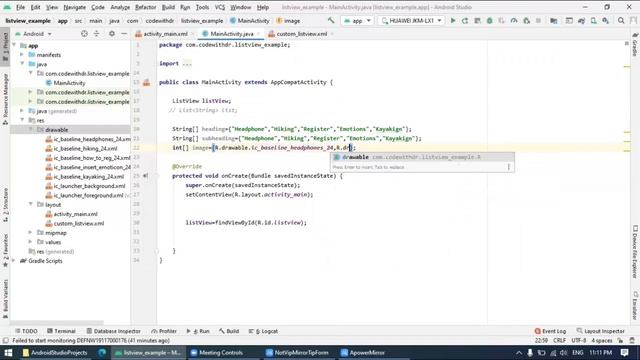
Task: Click locate-opened-file target icon in Project panel
Action: 84,34
